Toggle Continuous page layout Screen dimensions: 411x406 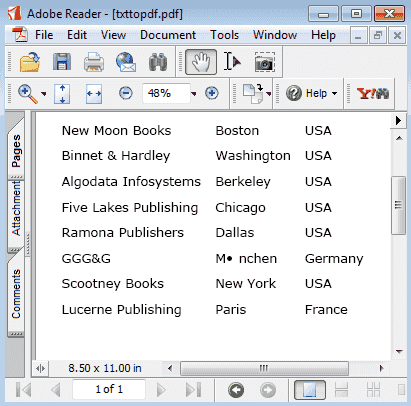(x=341, y=390)
